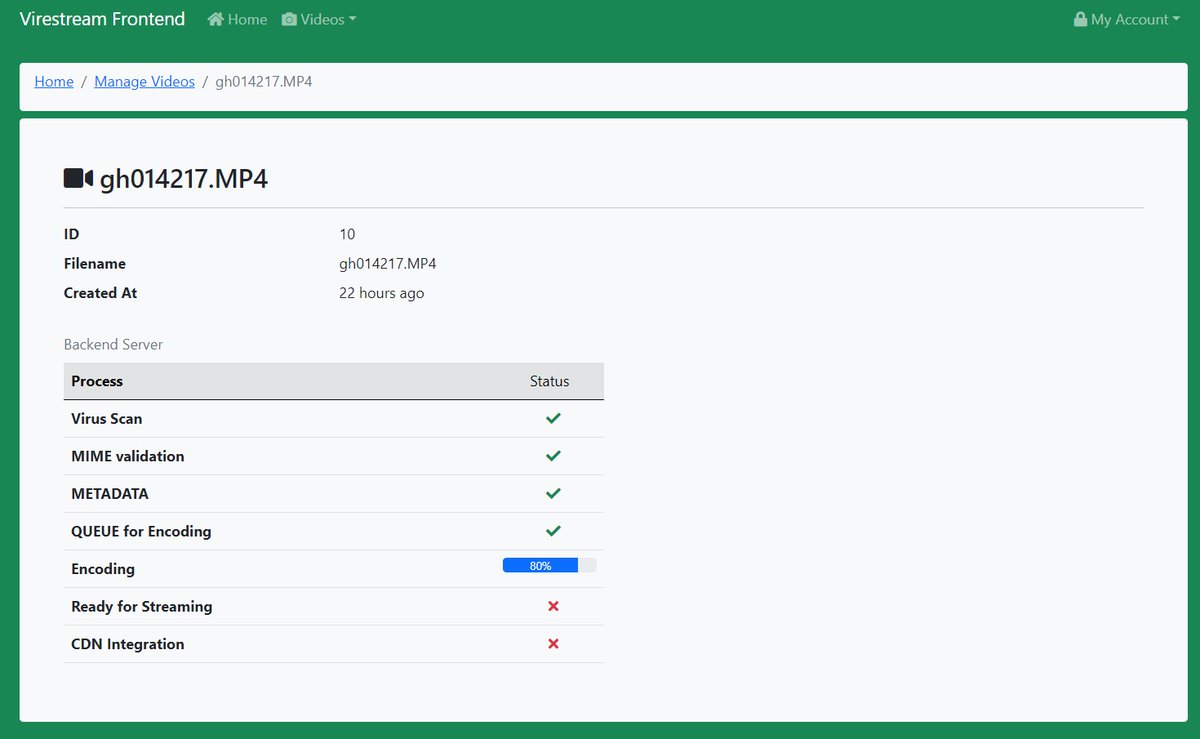Click the Status column header

pyautogui.click(x=550, y=381)
